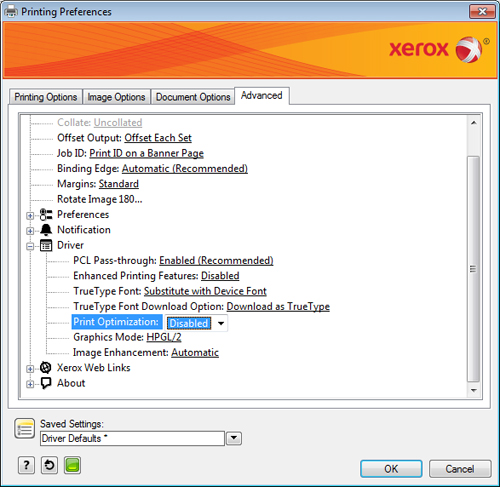The image size is (500, 487).
Task: Click the Print ID on a Banner Page link
Action: pos(146,153)
